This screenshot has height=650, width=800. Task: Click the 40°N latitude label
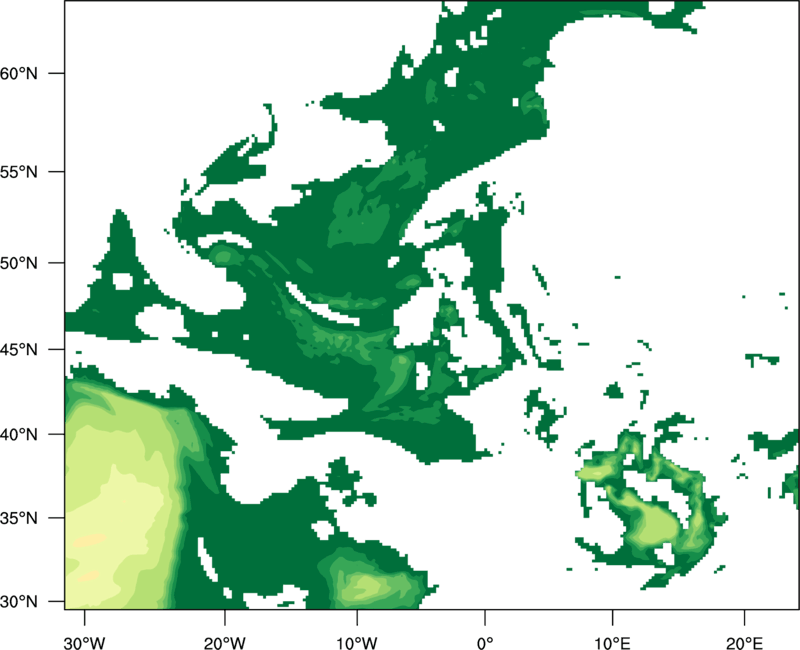[x=19, y=435]
